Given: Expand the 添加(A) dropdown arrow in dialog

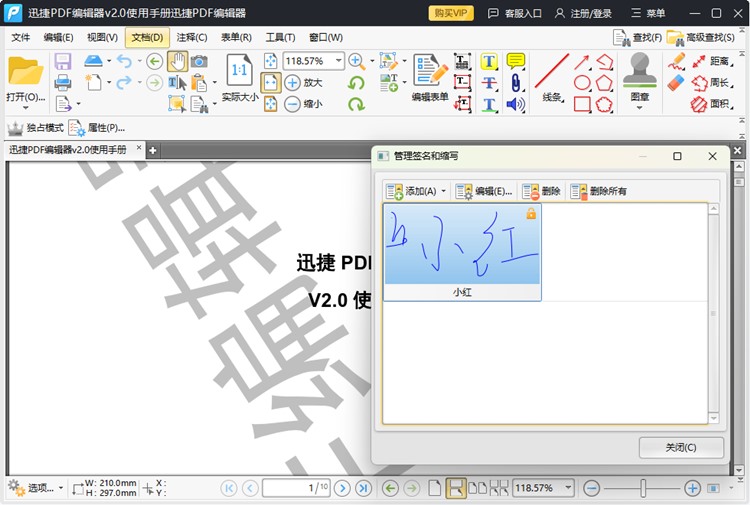Looking at the screenshot, I should click(443, 191).
